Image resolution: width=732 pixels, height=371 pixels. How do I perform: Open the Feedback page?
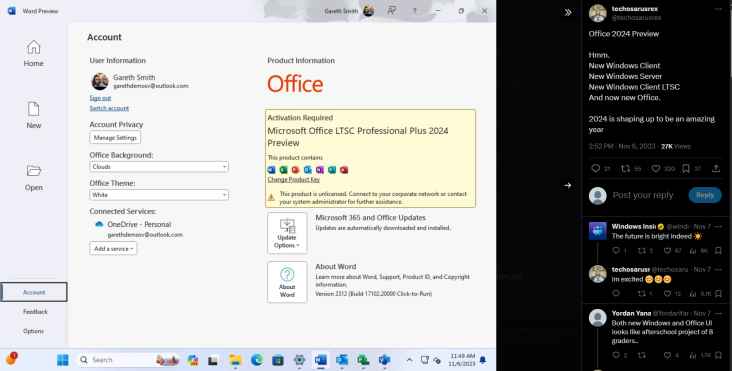tap(35, 312)
